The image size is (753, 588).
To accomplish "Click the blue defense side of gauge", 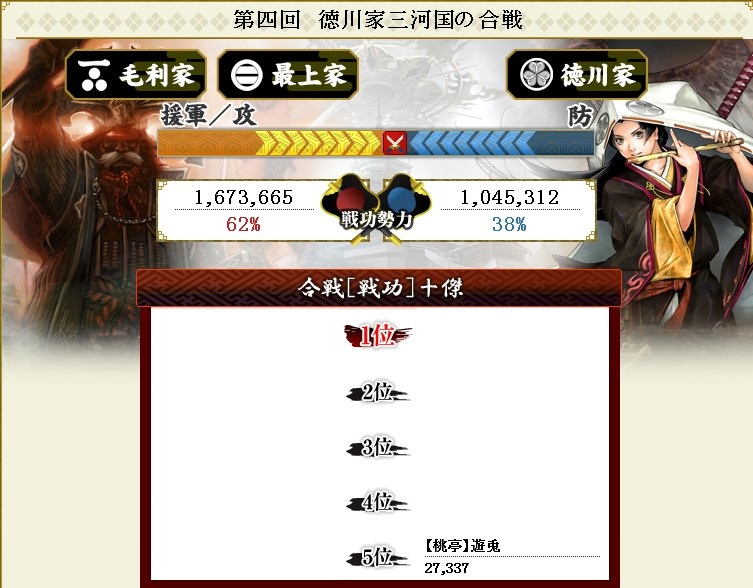I will [x=500, y=143].
